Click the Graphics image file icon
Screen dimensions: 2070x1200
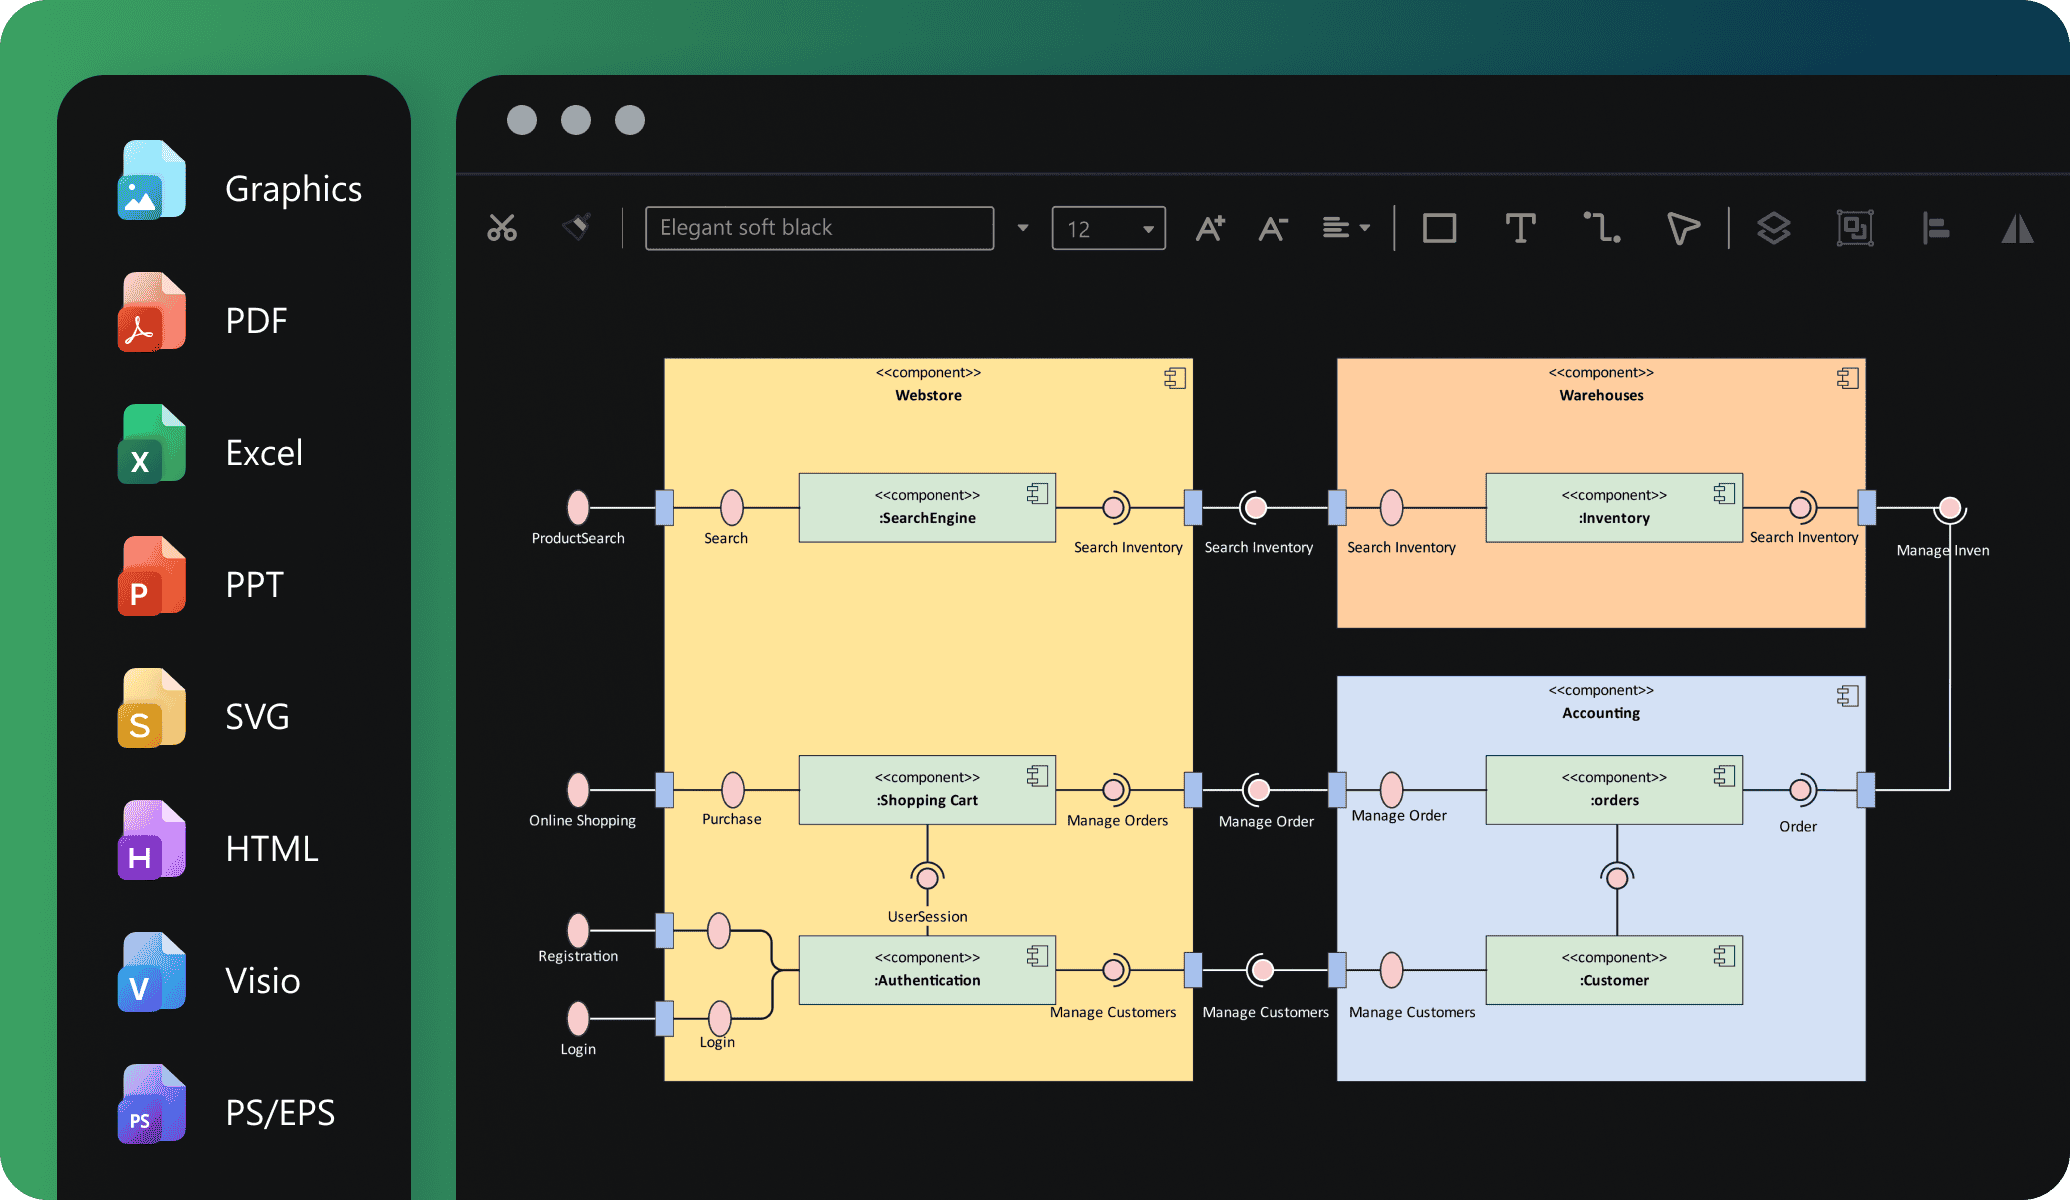pyautogui.click(x=152, y=180)
